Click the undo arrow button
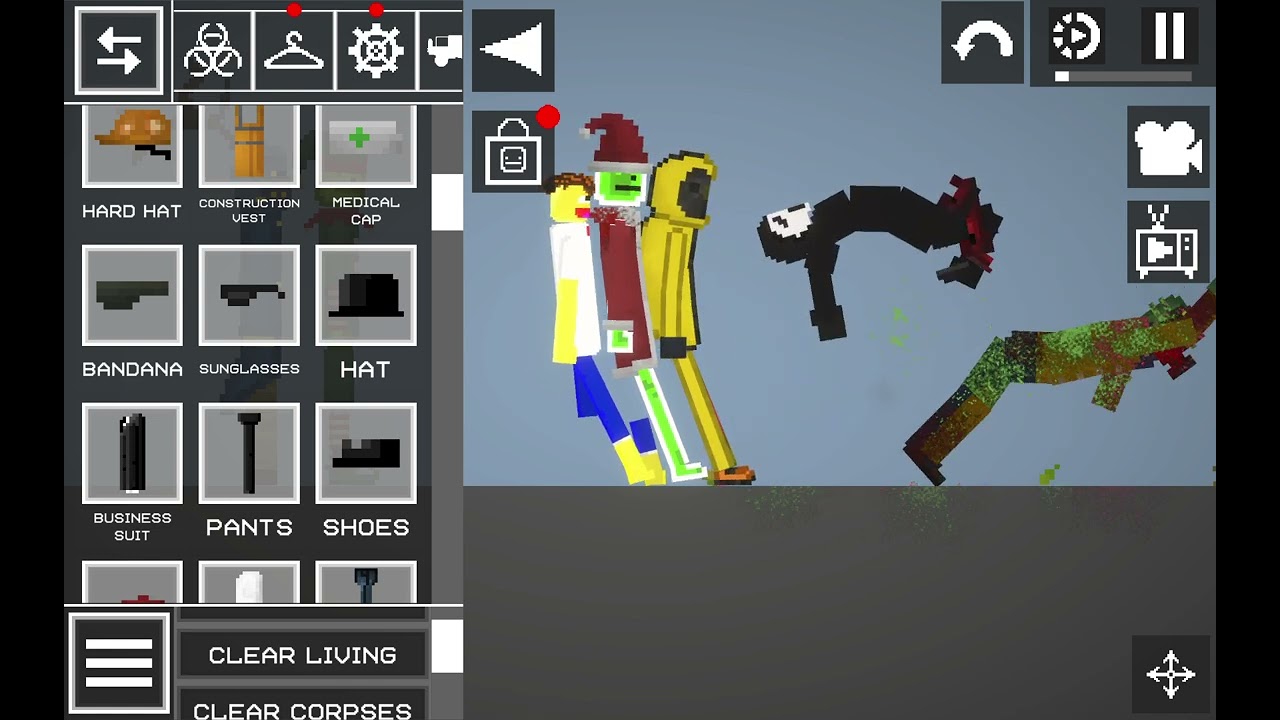 [x=982, y=43]
